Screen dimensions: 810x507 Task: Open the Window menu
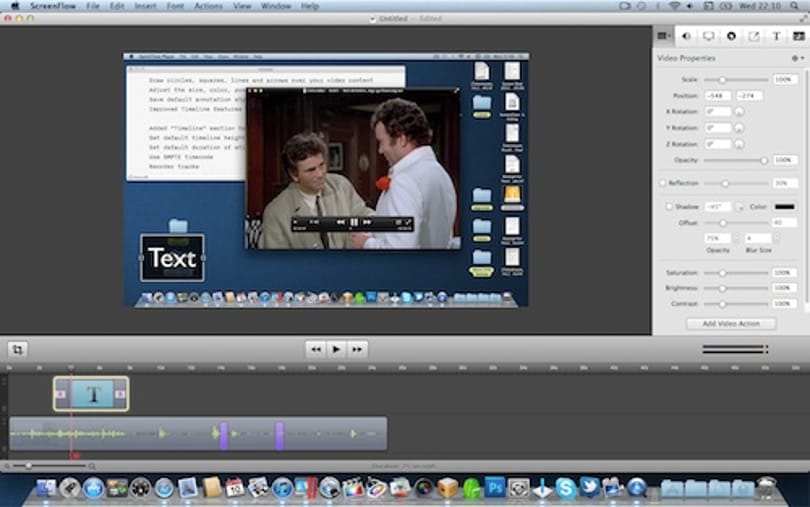pos(276,6)
